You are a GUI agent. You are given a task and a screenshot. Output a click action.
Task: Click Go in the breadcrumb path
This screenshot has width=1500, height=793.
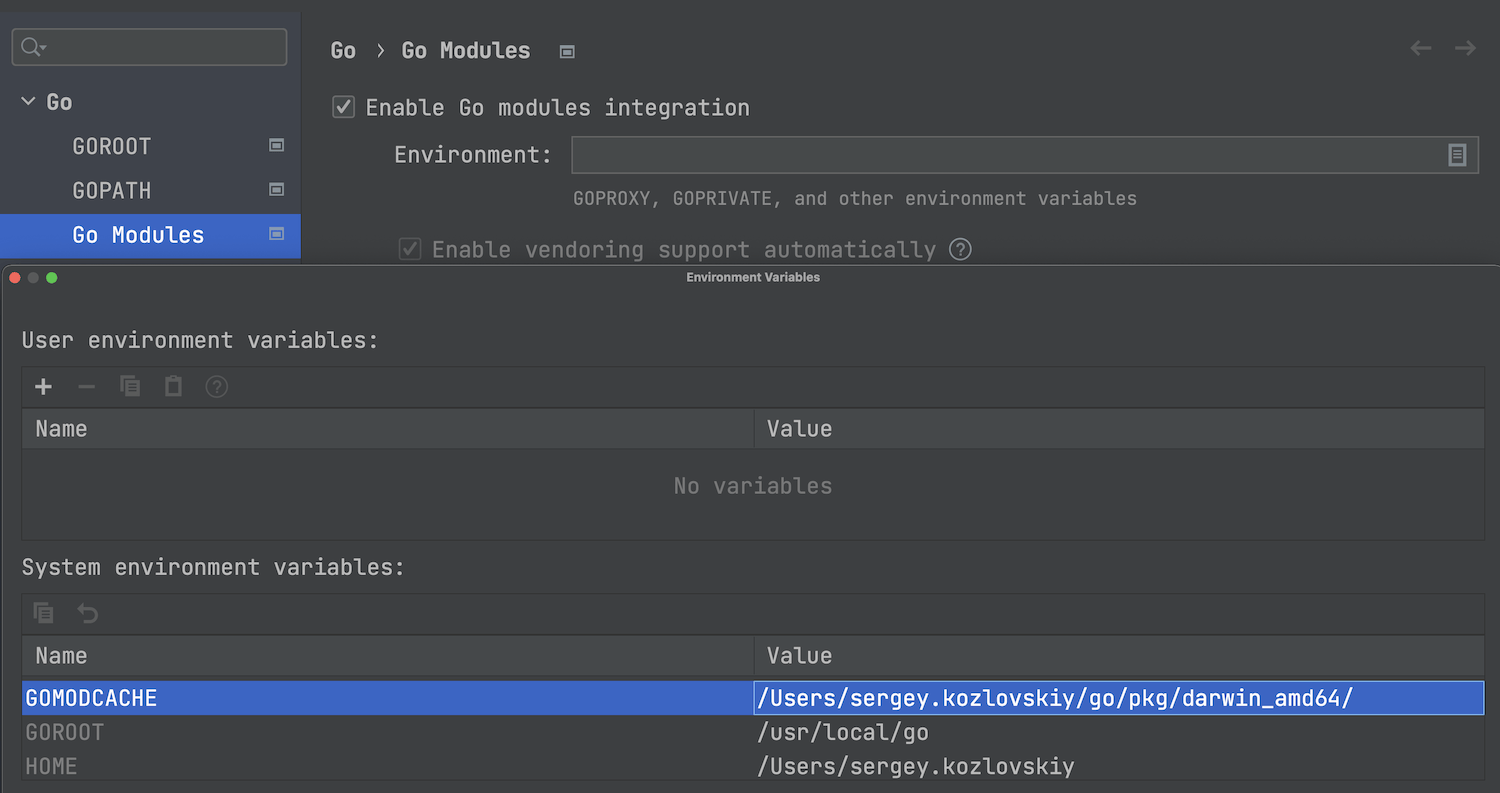pyautogui.click(x=343, y=51)
